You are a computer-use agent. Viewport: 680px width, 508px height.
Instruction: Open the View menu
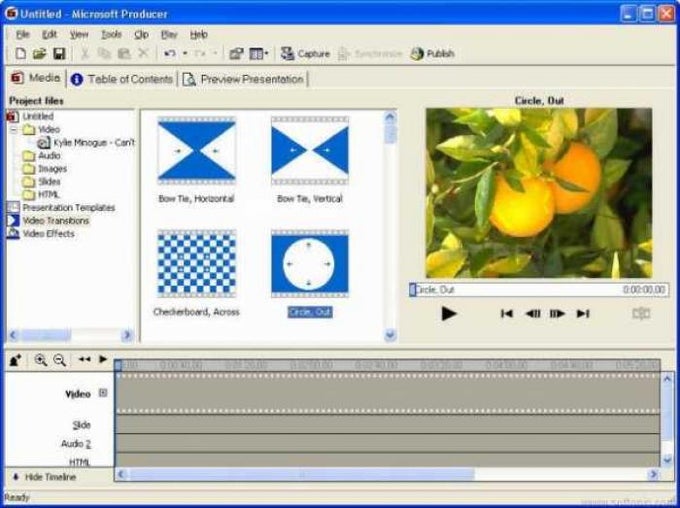pos(79,34)
